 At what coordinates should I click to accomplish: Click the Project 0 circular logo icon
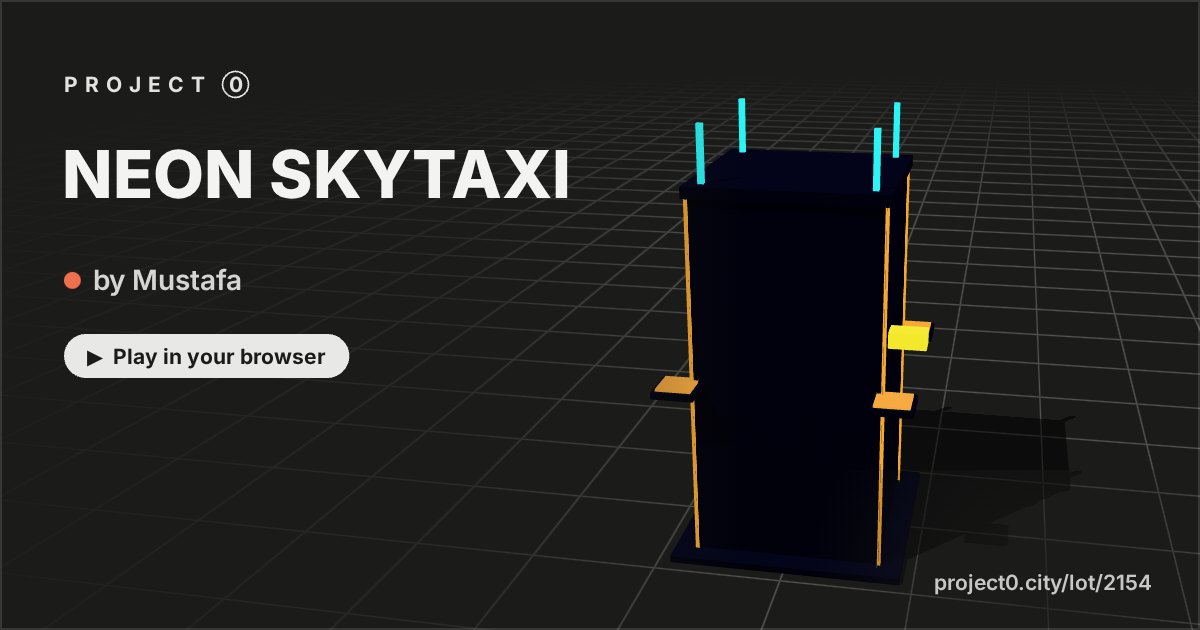coord(235,85)
